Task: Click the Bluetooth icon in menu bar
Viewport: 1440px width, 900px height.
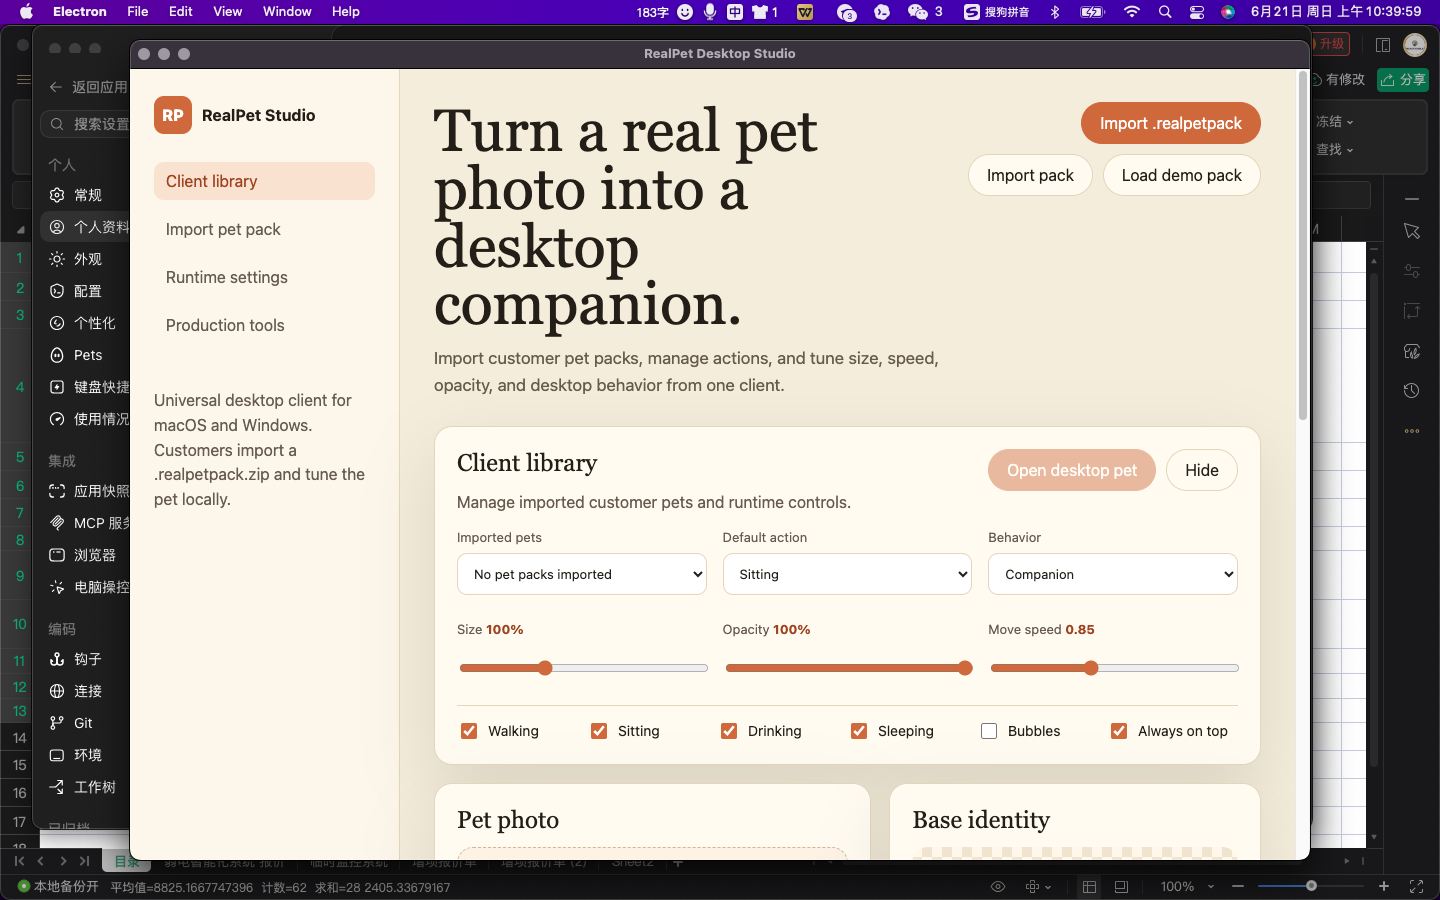Action: pyautogui.click(x=1055, y=12)
